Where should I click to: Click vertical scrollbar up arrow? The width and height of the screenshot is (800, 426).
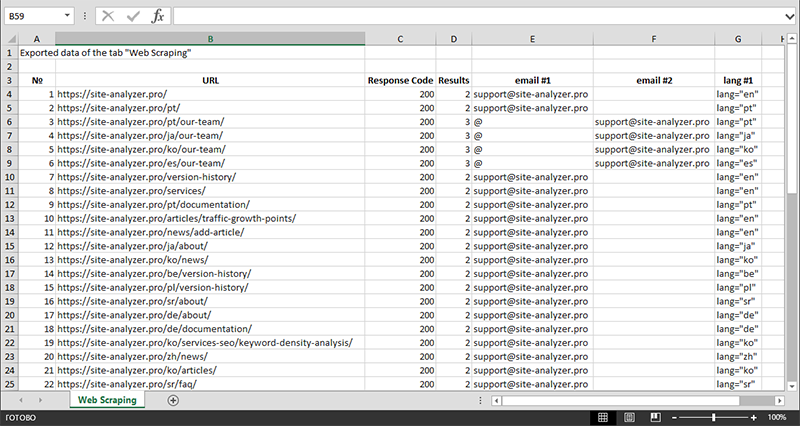tap(791, 38)
